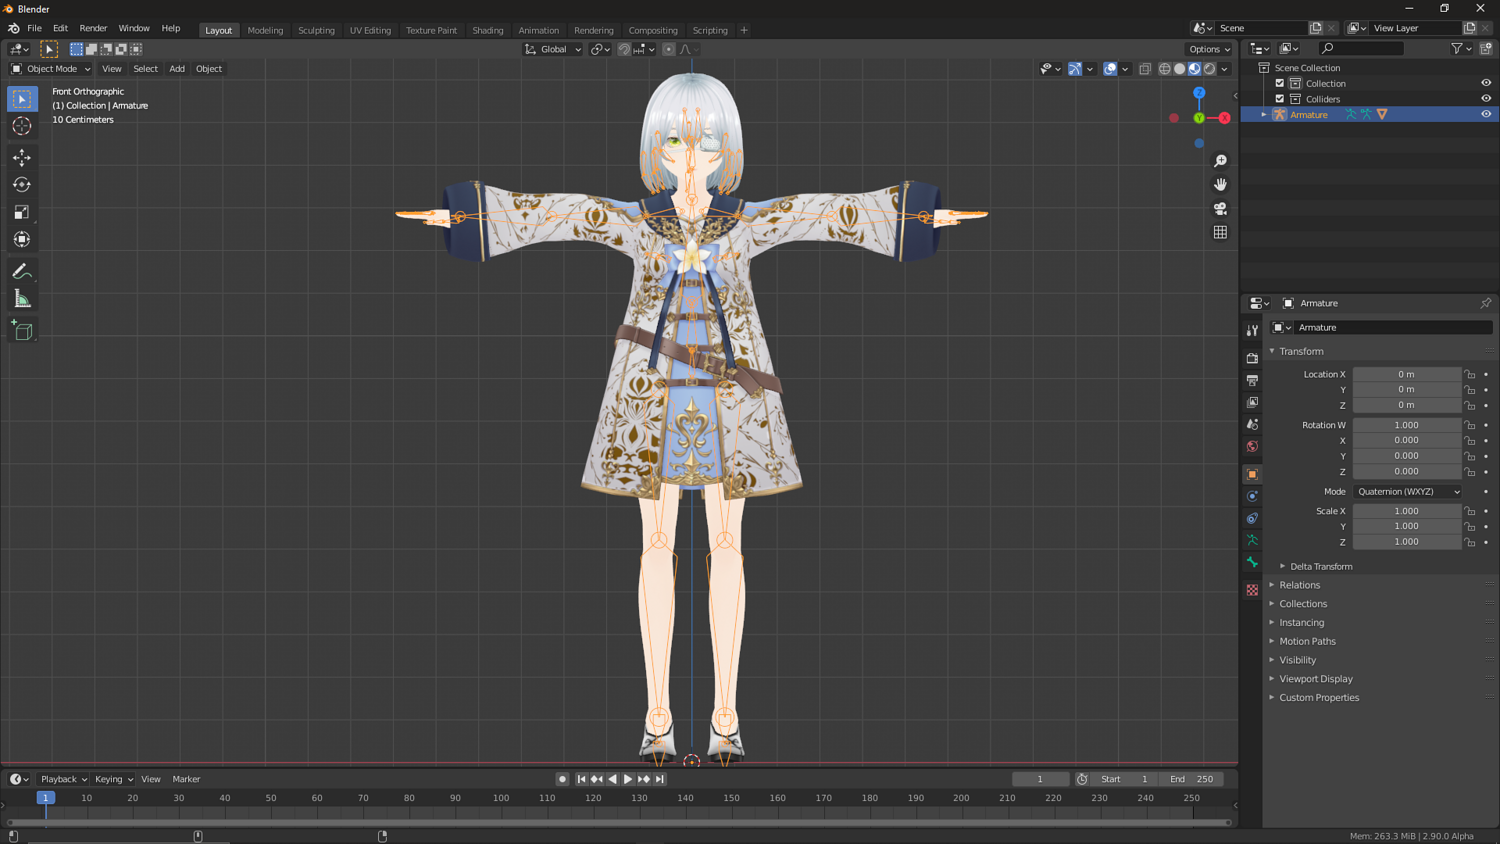This screenshot has height=844, width=1500.
Task: Click the Options button in viewport header
Action: pos(1209,49)
